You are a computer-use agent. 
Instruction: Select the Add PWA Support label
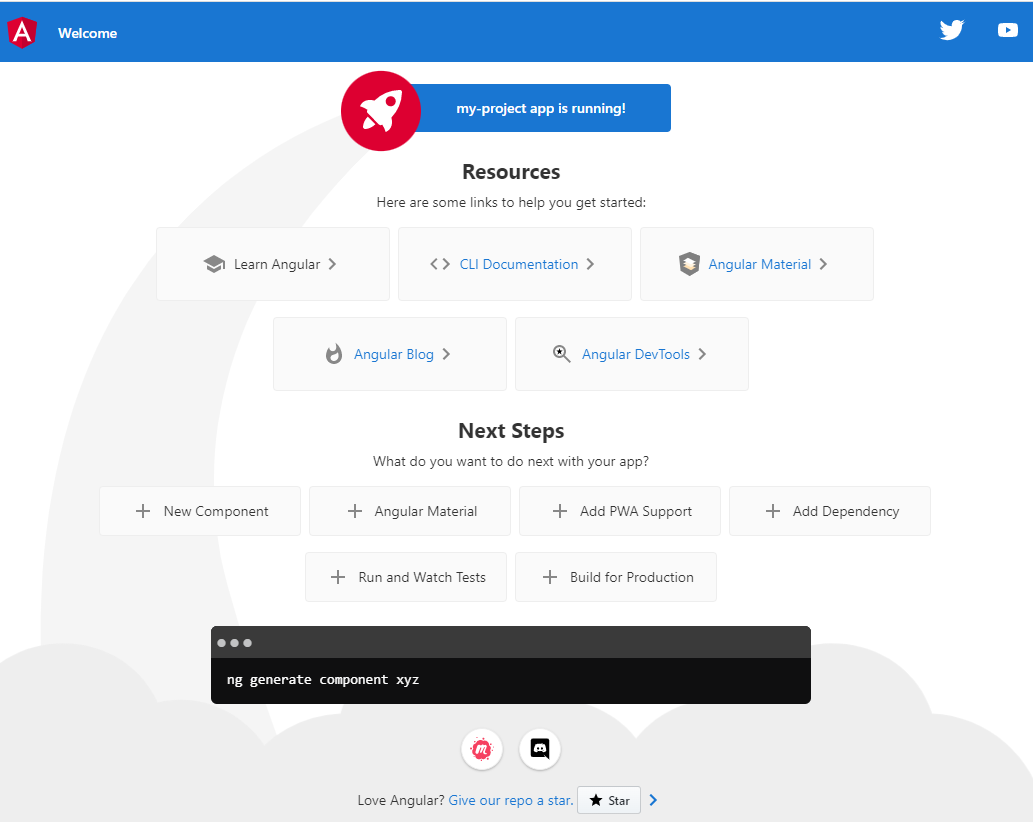click(636, 511)
